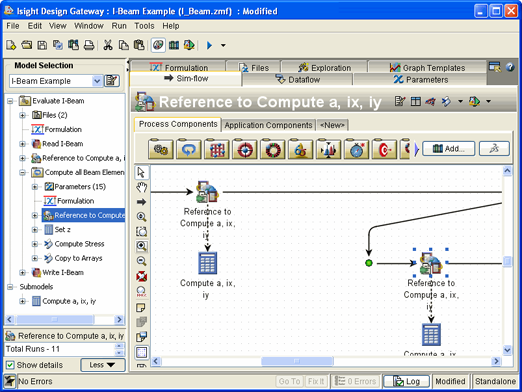This screenshot has width=522, height=392.
Task: Click the Add... components button
Action: click(448, 149)
